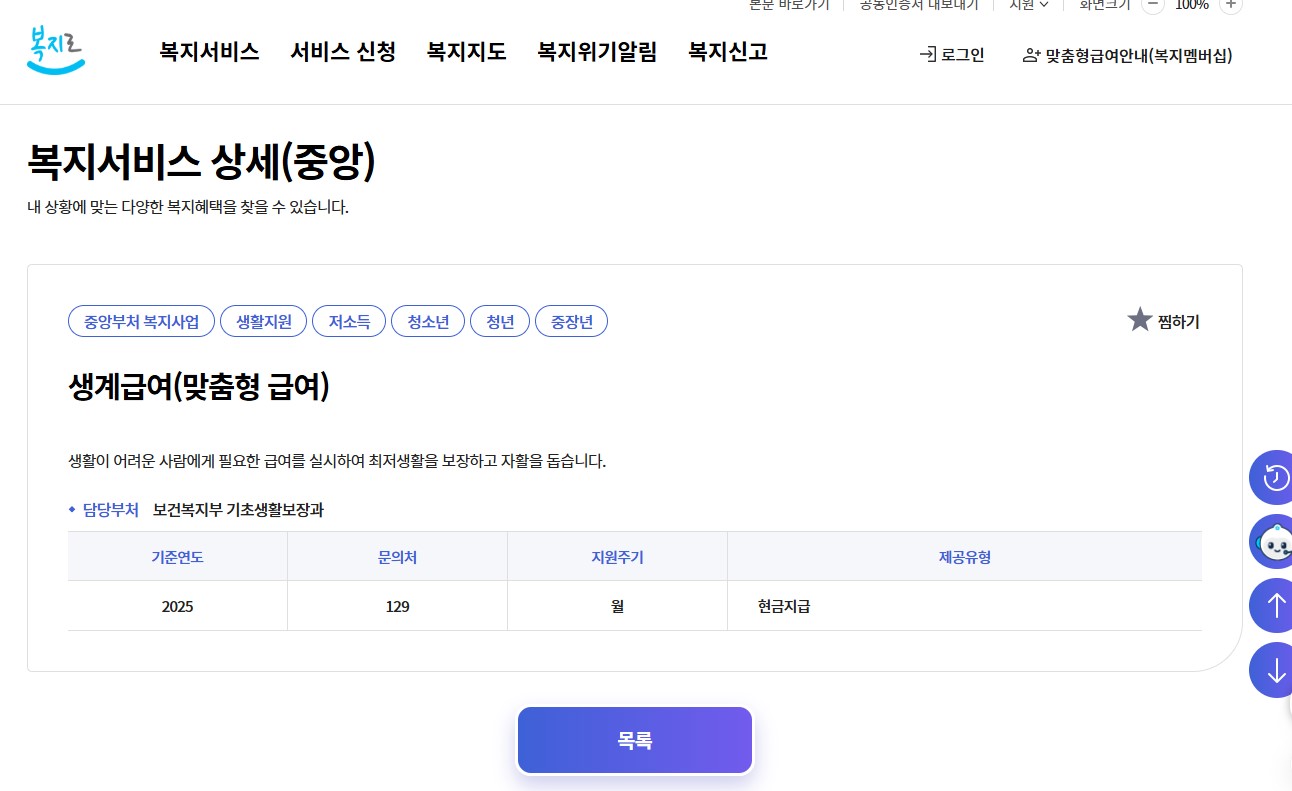Expand the 지원 dropdown
The width and height of the screenshot is (1292, 791).
click(1029, 5)
